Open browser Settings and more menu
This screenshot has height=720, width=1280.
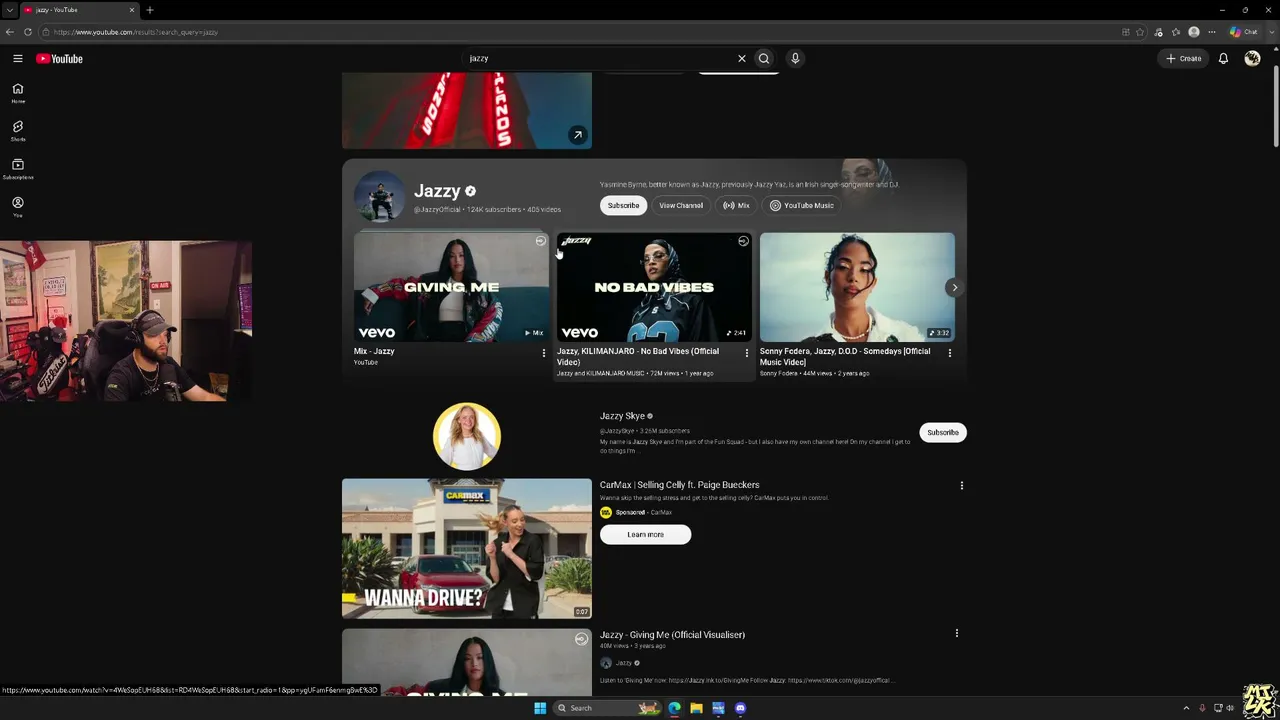[x=1212, y=32]
